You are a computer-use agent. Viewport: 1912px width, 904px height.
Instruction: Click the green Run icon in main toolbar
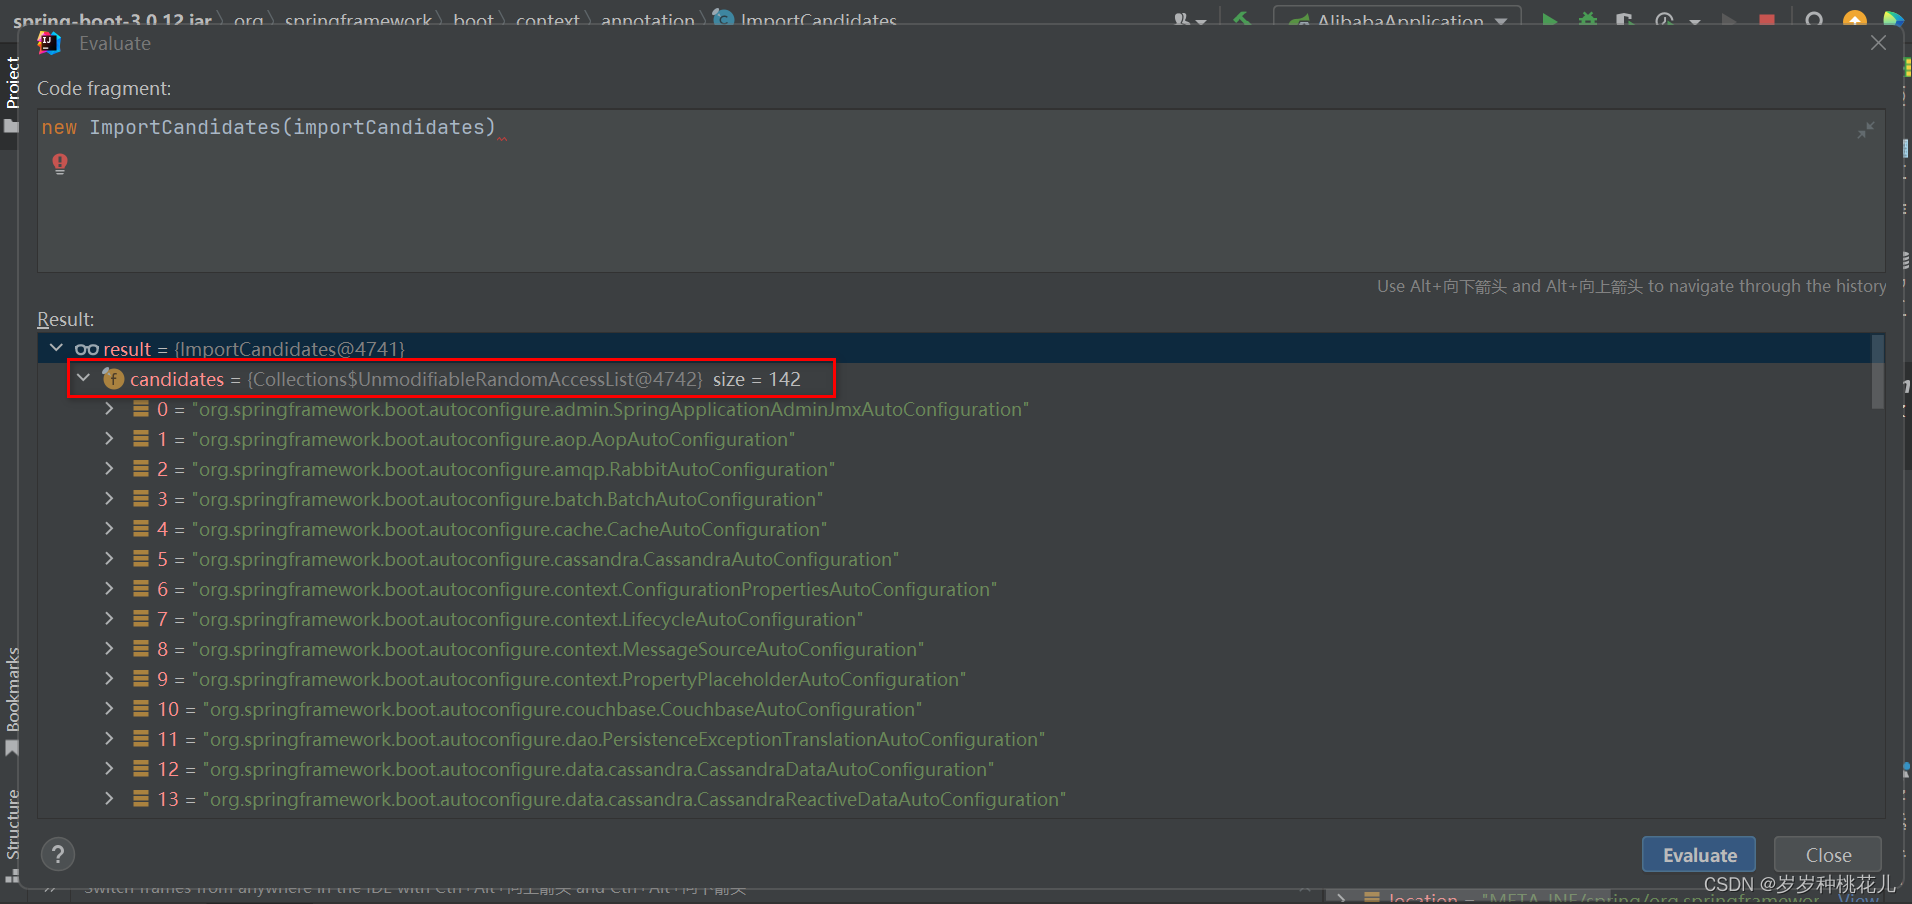1549,20
